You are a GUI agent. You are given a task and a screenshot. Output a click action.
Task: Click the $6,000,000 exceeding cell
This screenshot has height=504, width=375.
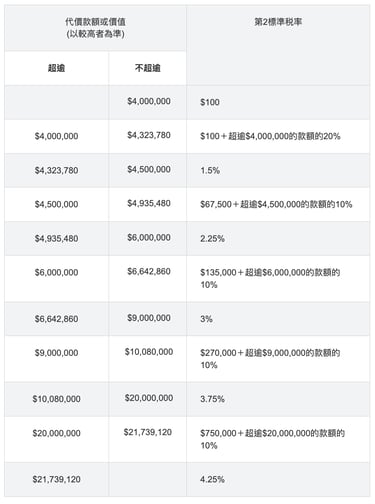pos(56,279)
